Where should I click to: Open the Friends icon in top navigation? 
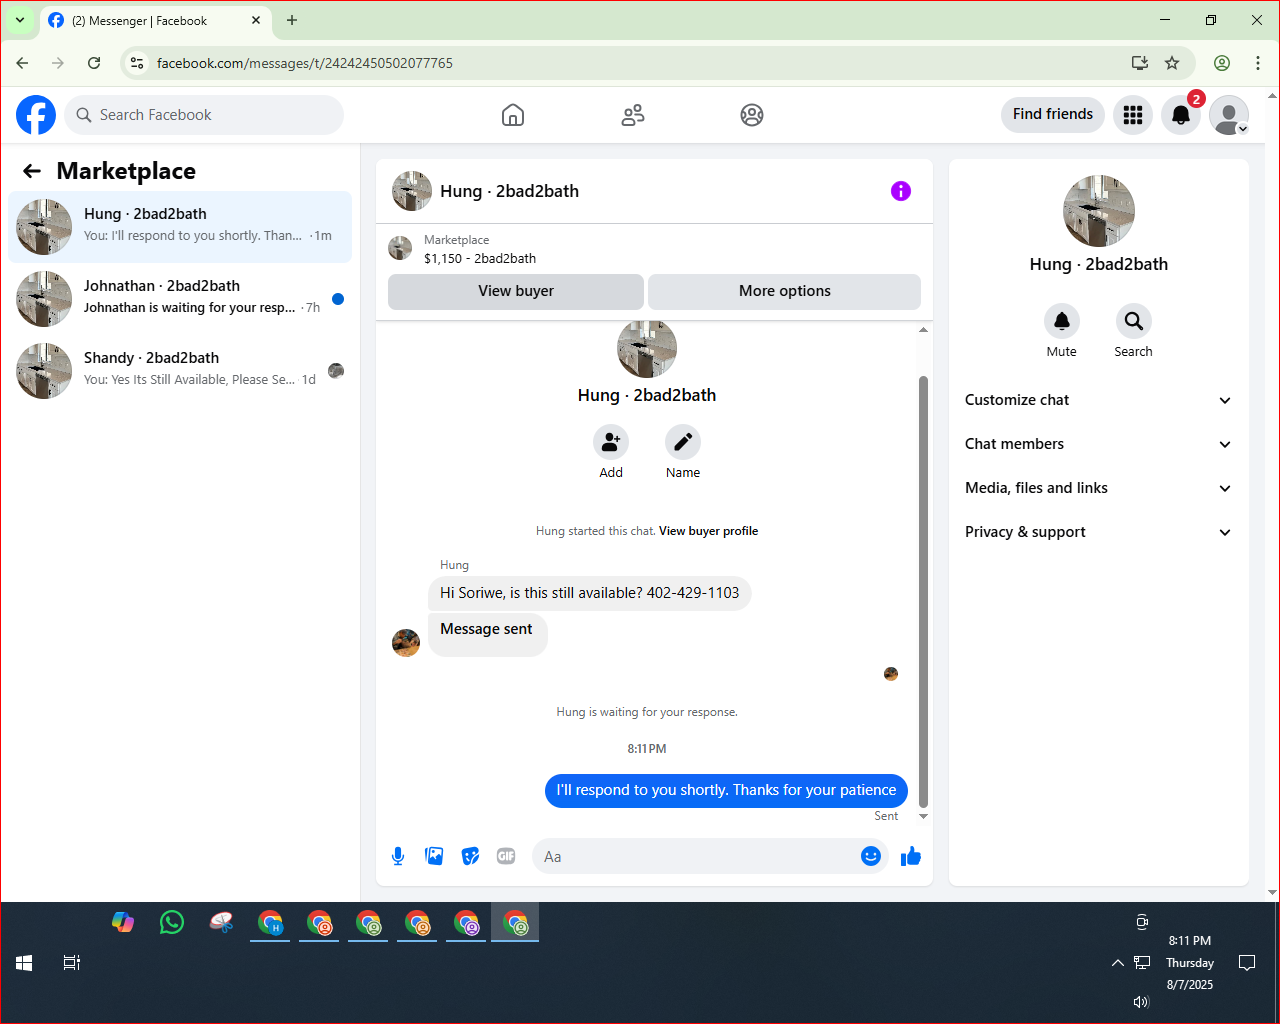[633, 115]
